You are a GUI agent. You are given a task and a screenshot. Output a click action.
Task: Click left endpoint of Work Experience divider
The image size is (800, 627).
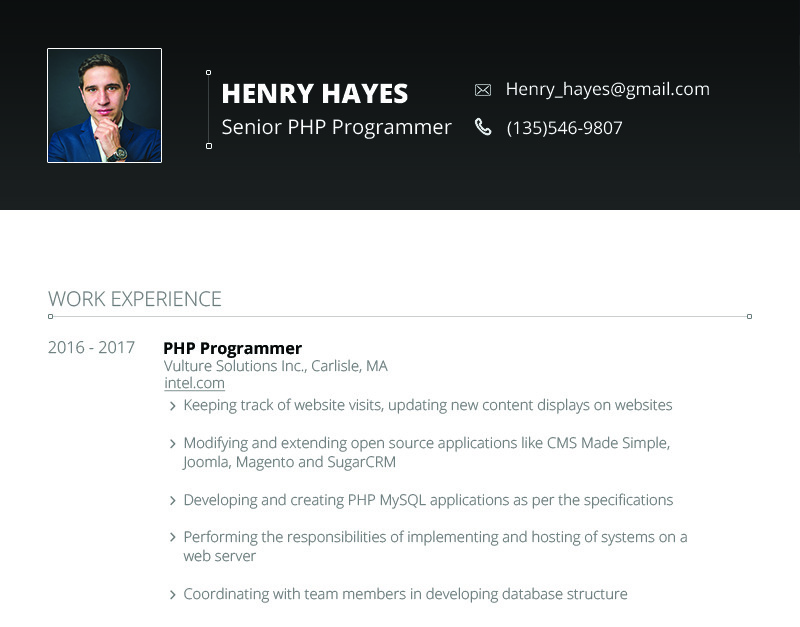[51, 316]
